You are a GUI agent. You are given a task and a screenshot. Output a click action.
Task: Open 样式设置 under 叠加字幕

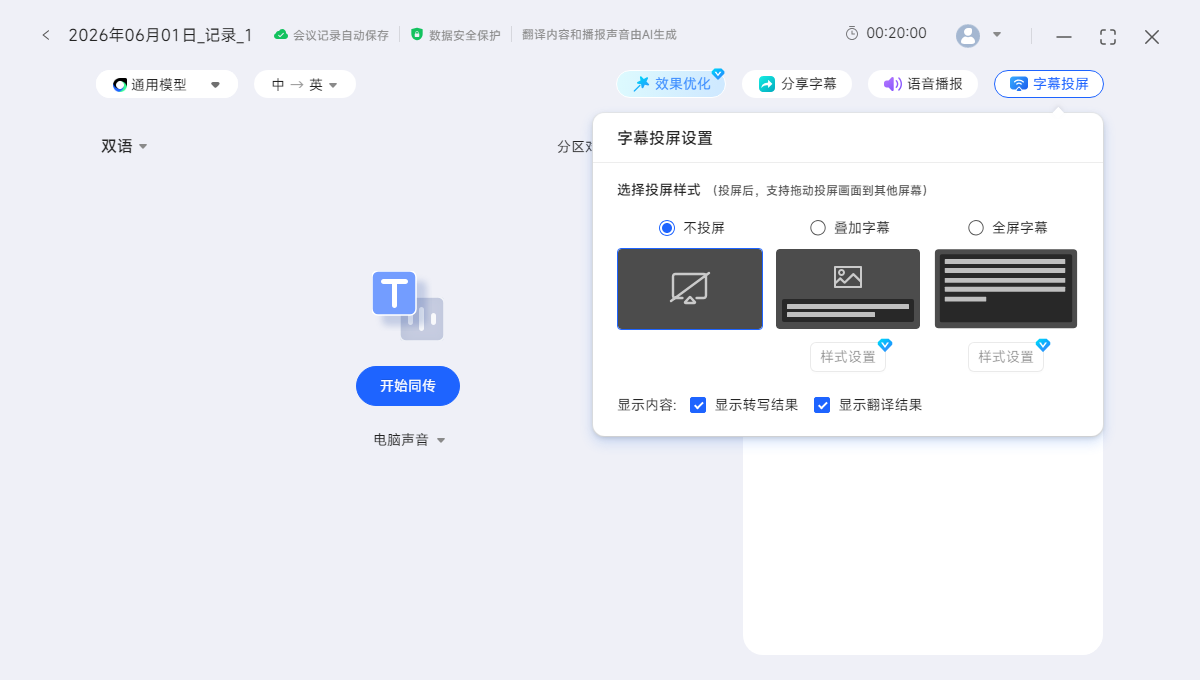[848, 357]
